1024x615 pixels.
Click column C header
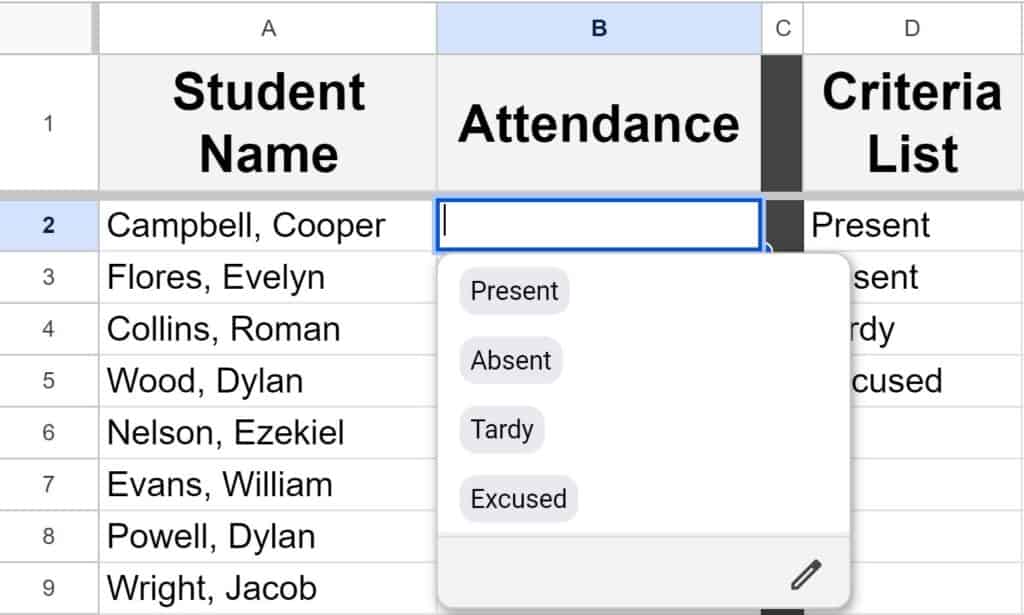pos(782,29)
